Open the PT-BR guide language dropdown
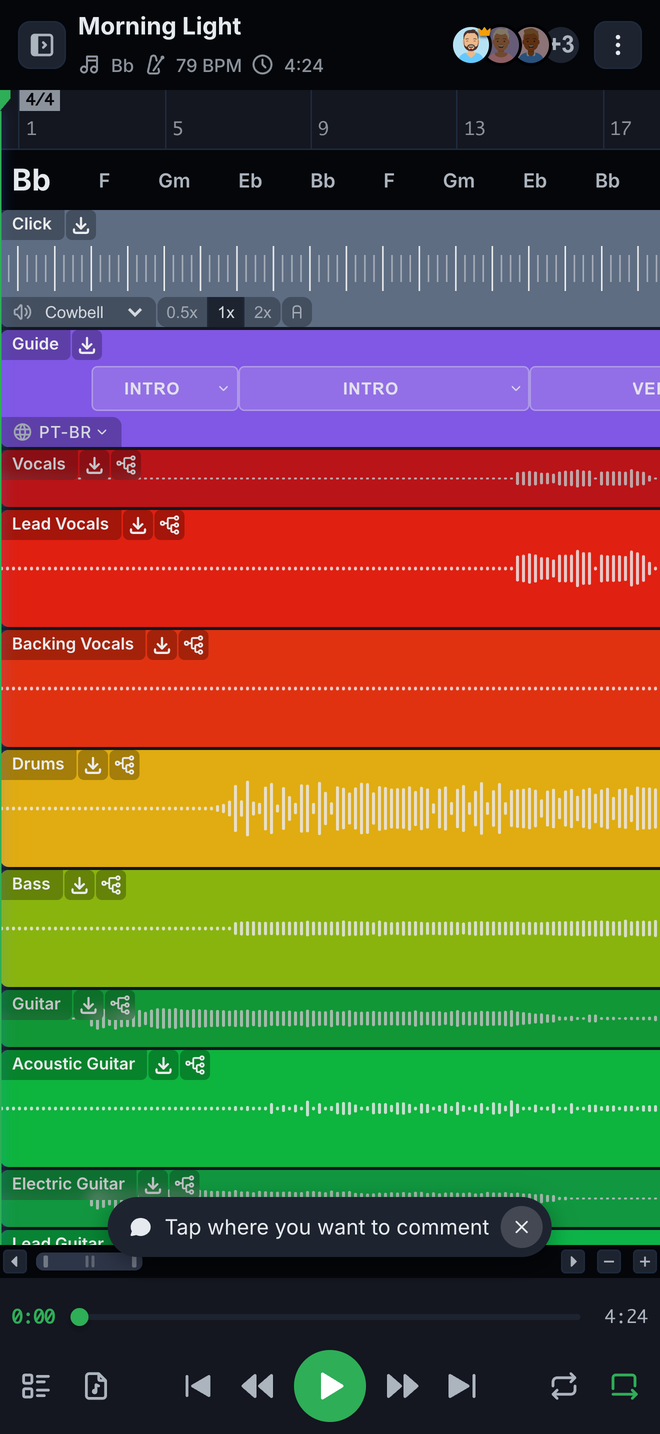The height and width of the screenshot is (1434, 660). pyautogui.click(x=62, y=433)
